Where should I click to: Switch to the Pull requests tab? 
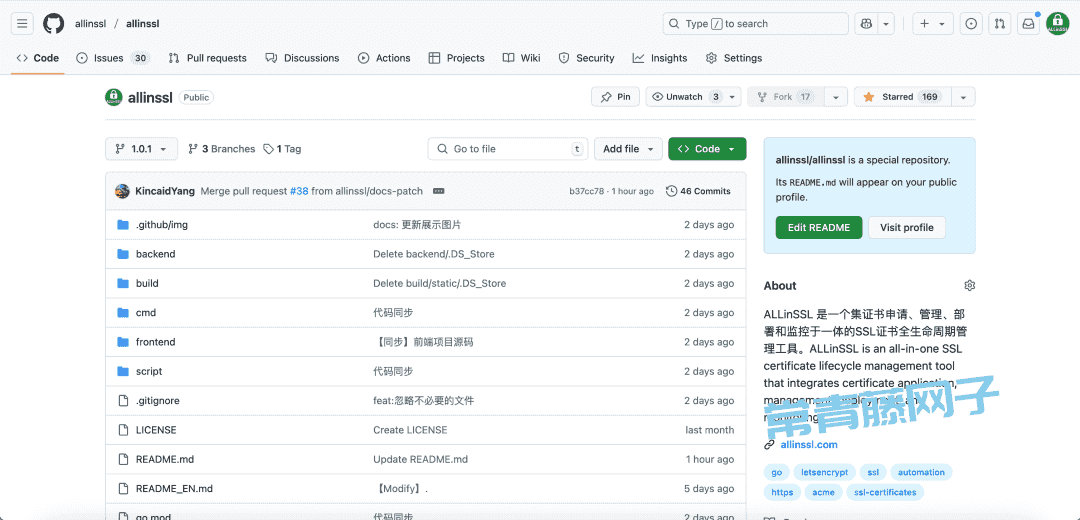[x=207, y=58]
